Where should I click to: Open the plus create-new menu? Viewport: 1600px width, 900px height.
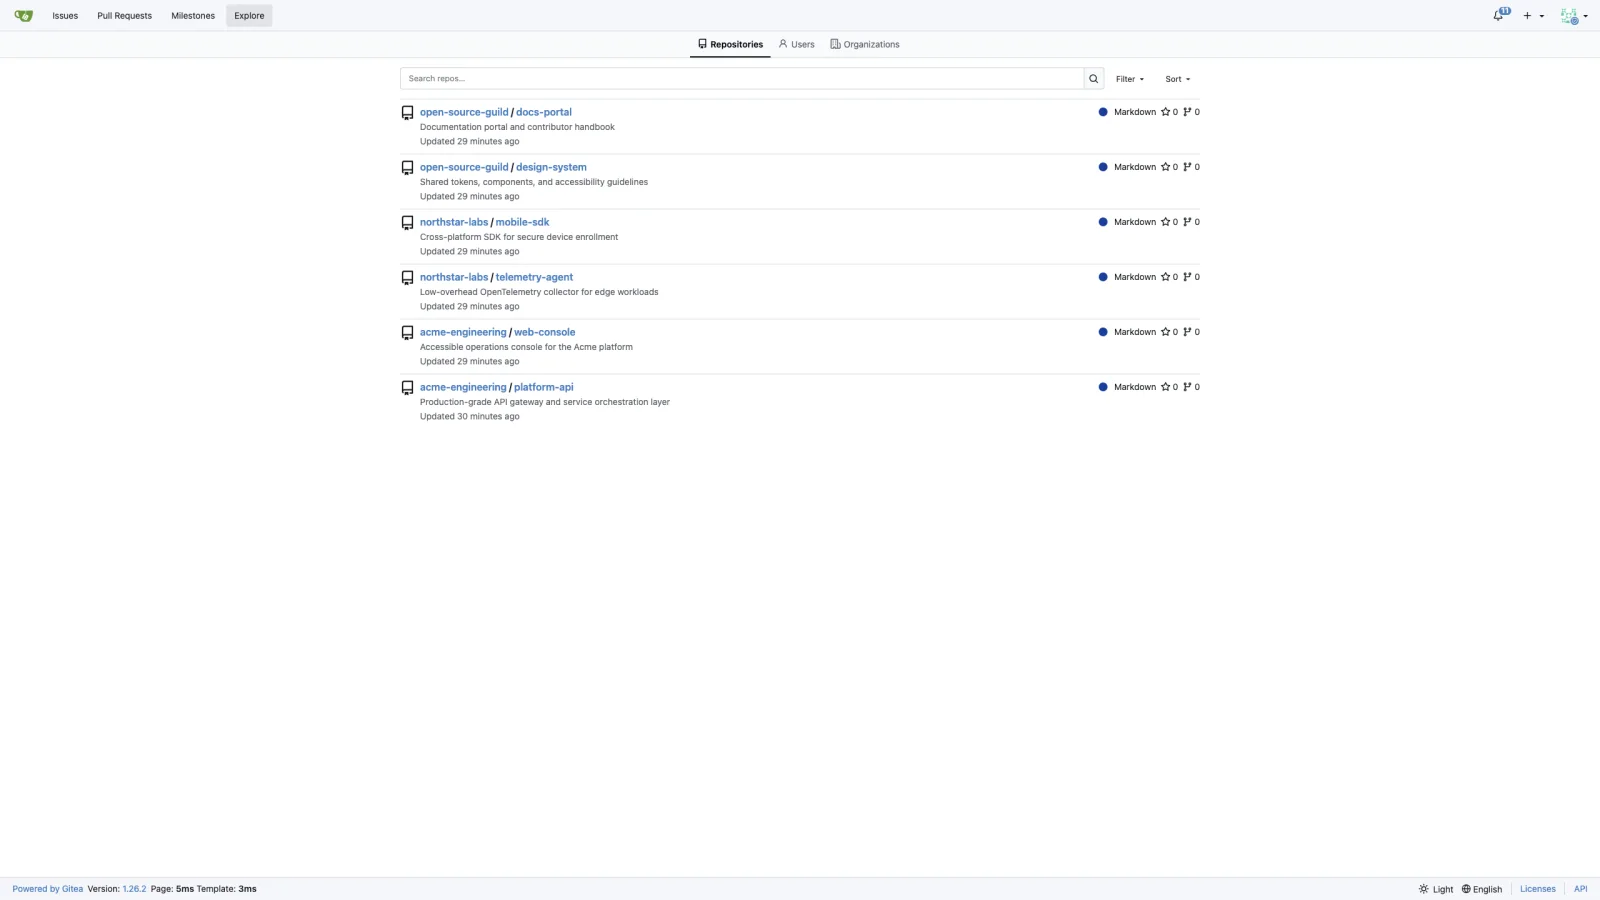pos(1533,16)
